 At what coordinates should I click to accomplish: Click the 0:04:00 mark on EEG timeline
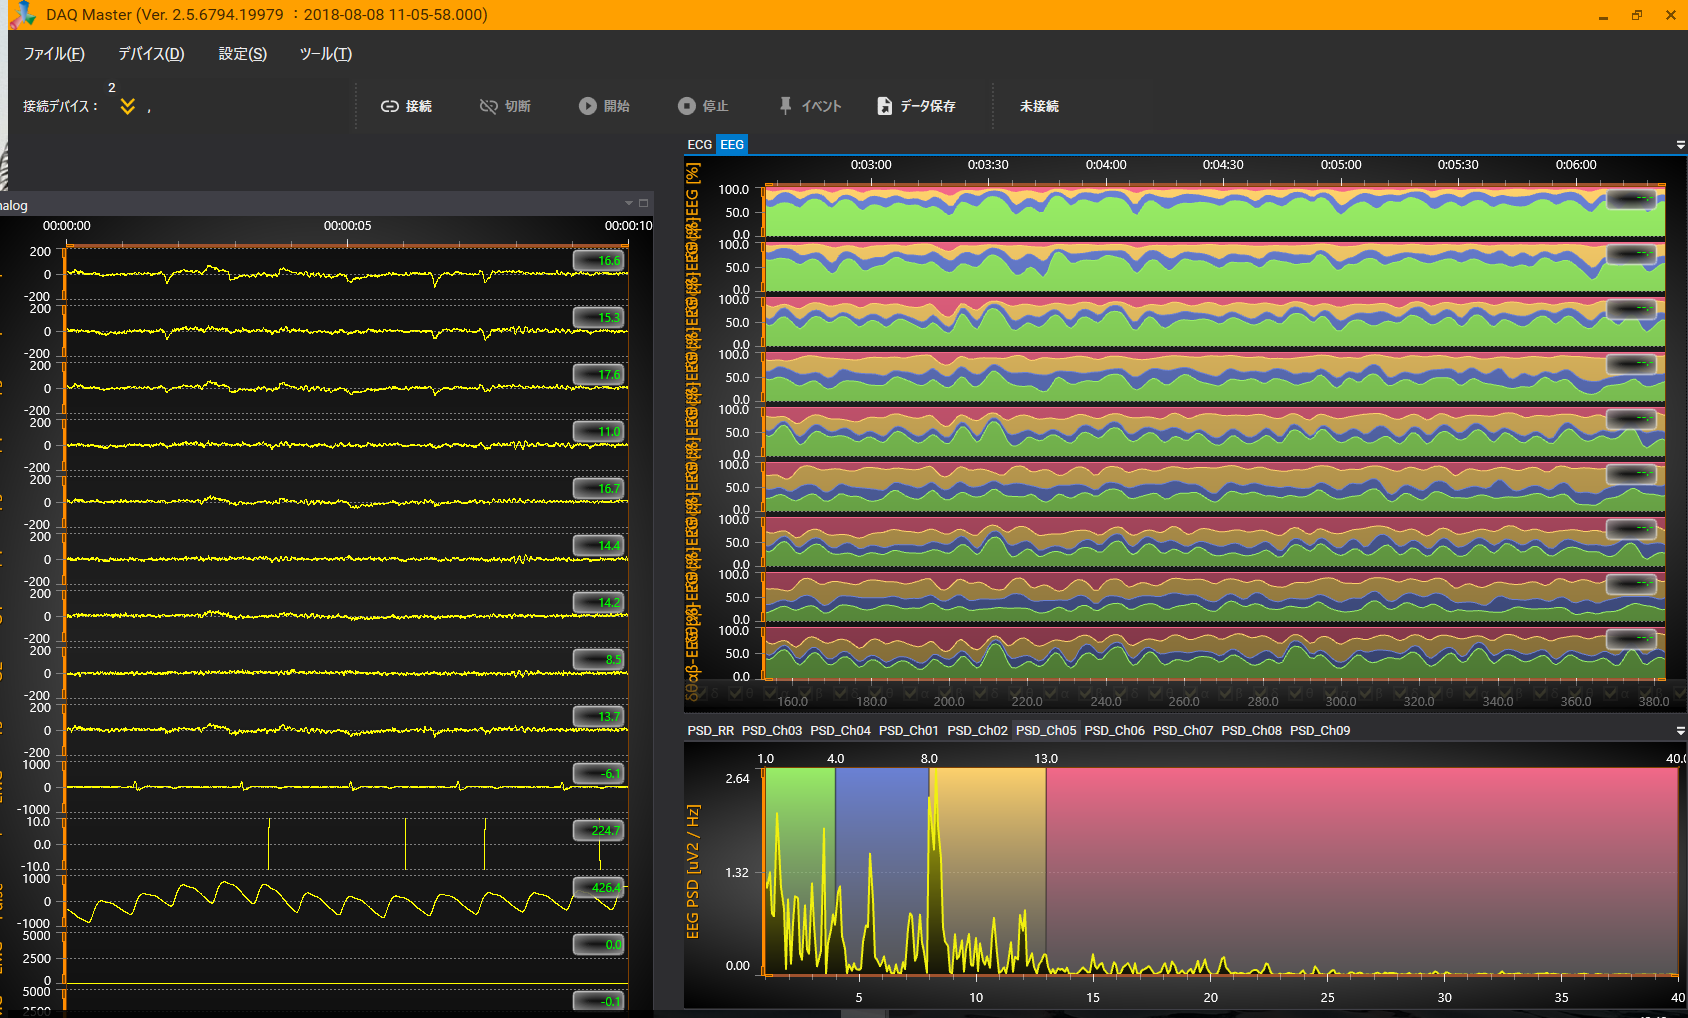coord(1106,165)
